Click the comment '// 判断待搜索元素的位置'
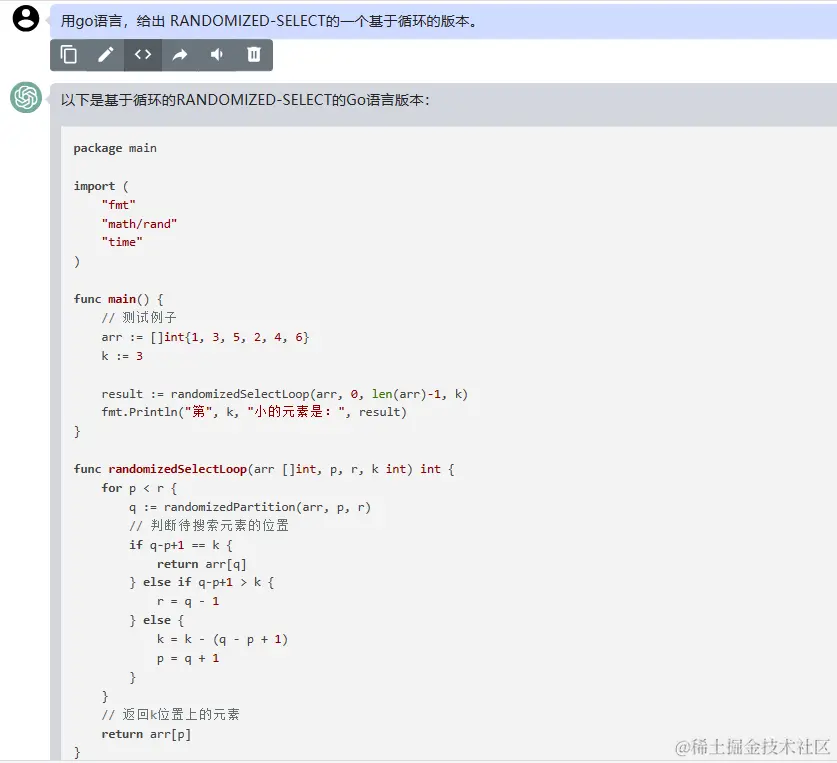 [x=209, y=526]
